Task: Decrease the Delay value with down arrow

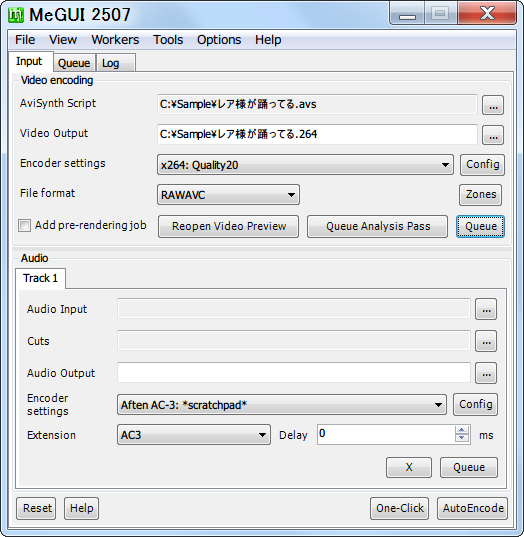Action: (x=462, y=438)
